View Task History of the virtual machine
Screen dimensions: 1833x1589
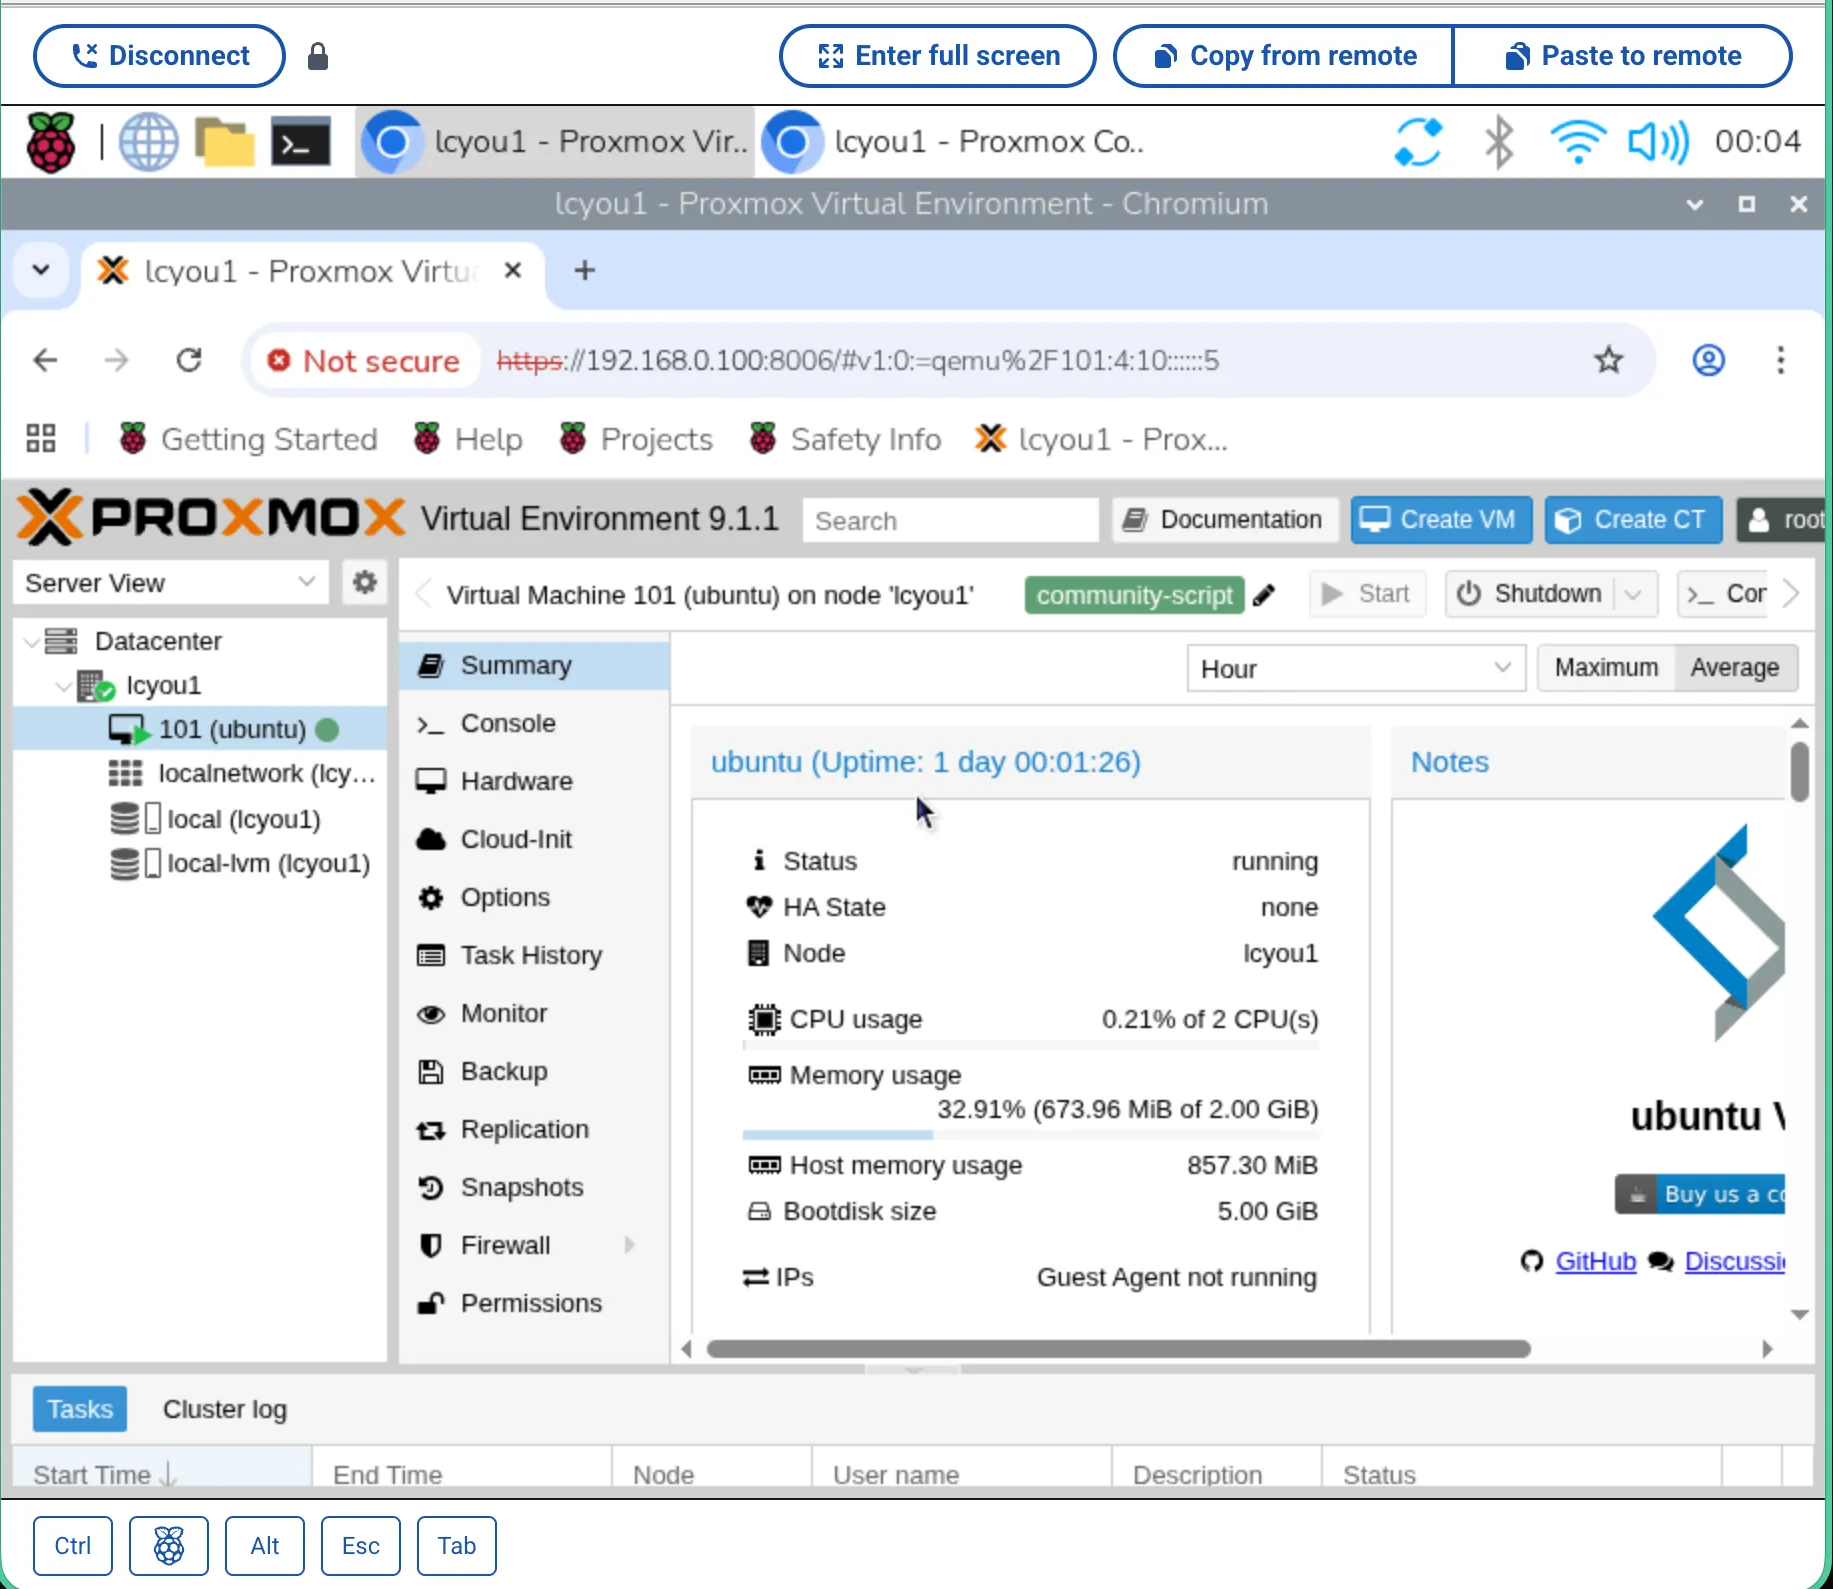pos(531,955)
